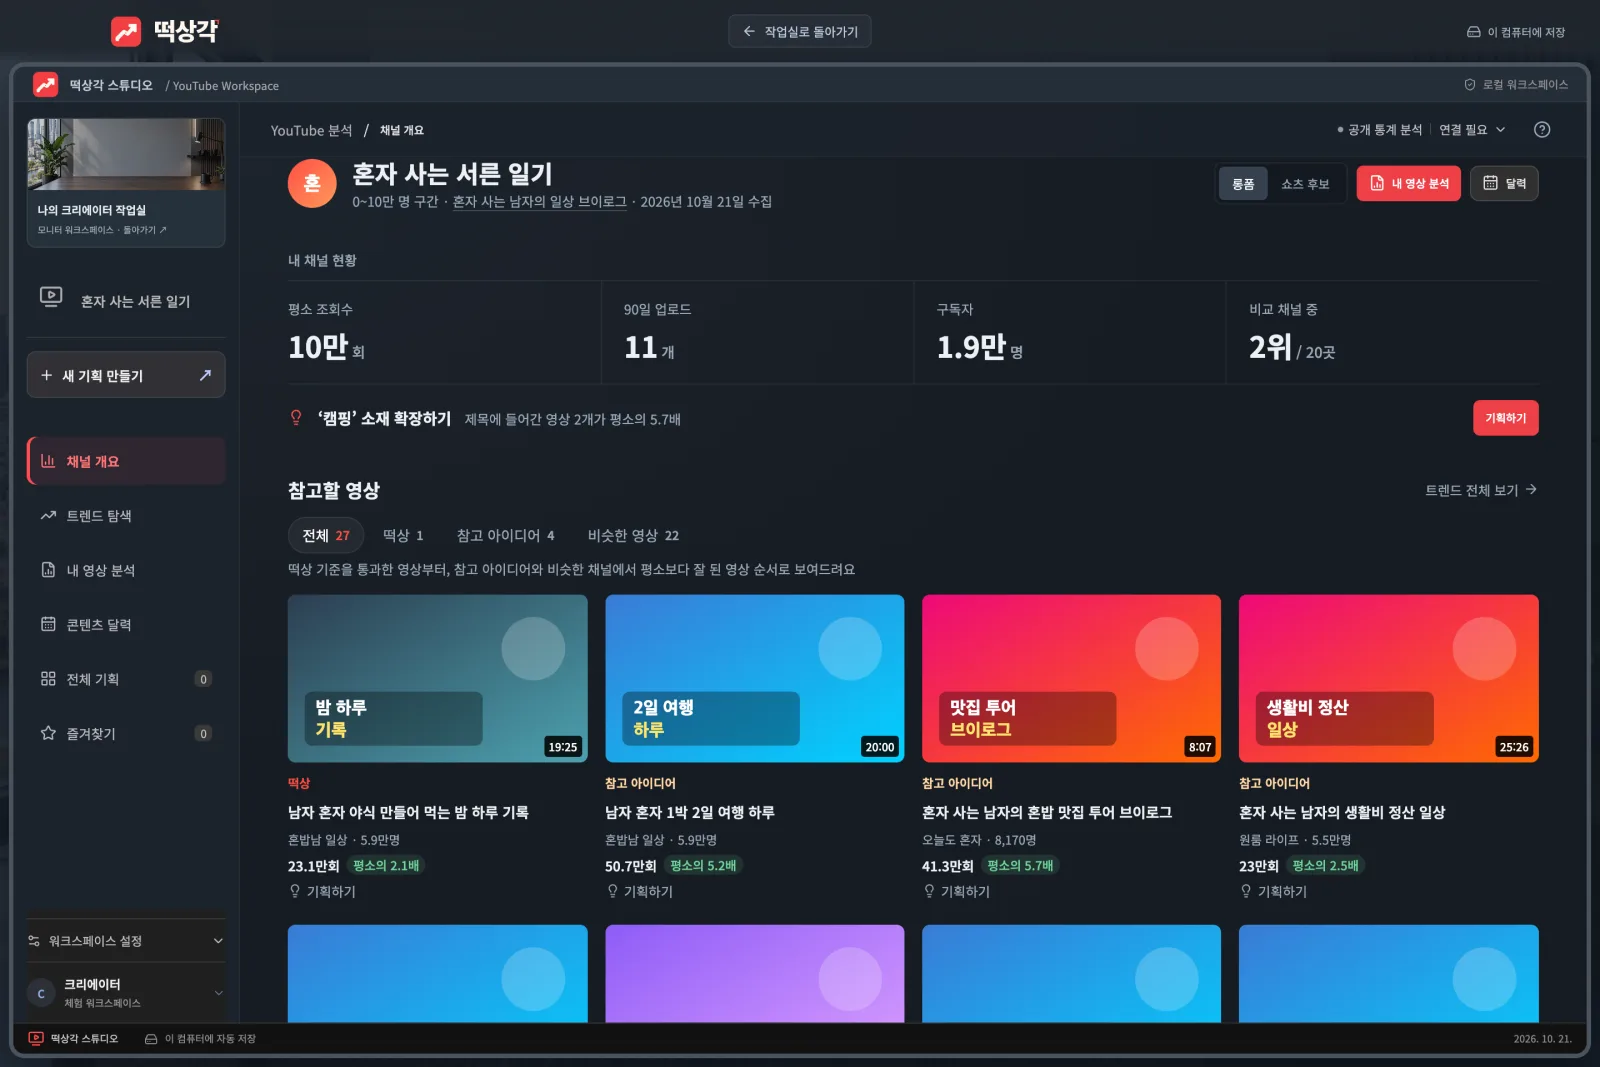
Task: Open 즐겨찾기 star item
Action: 126,733
